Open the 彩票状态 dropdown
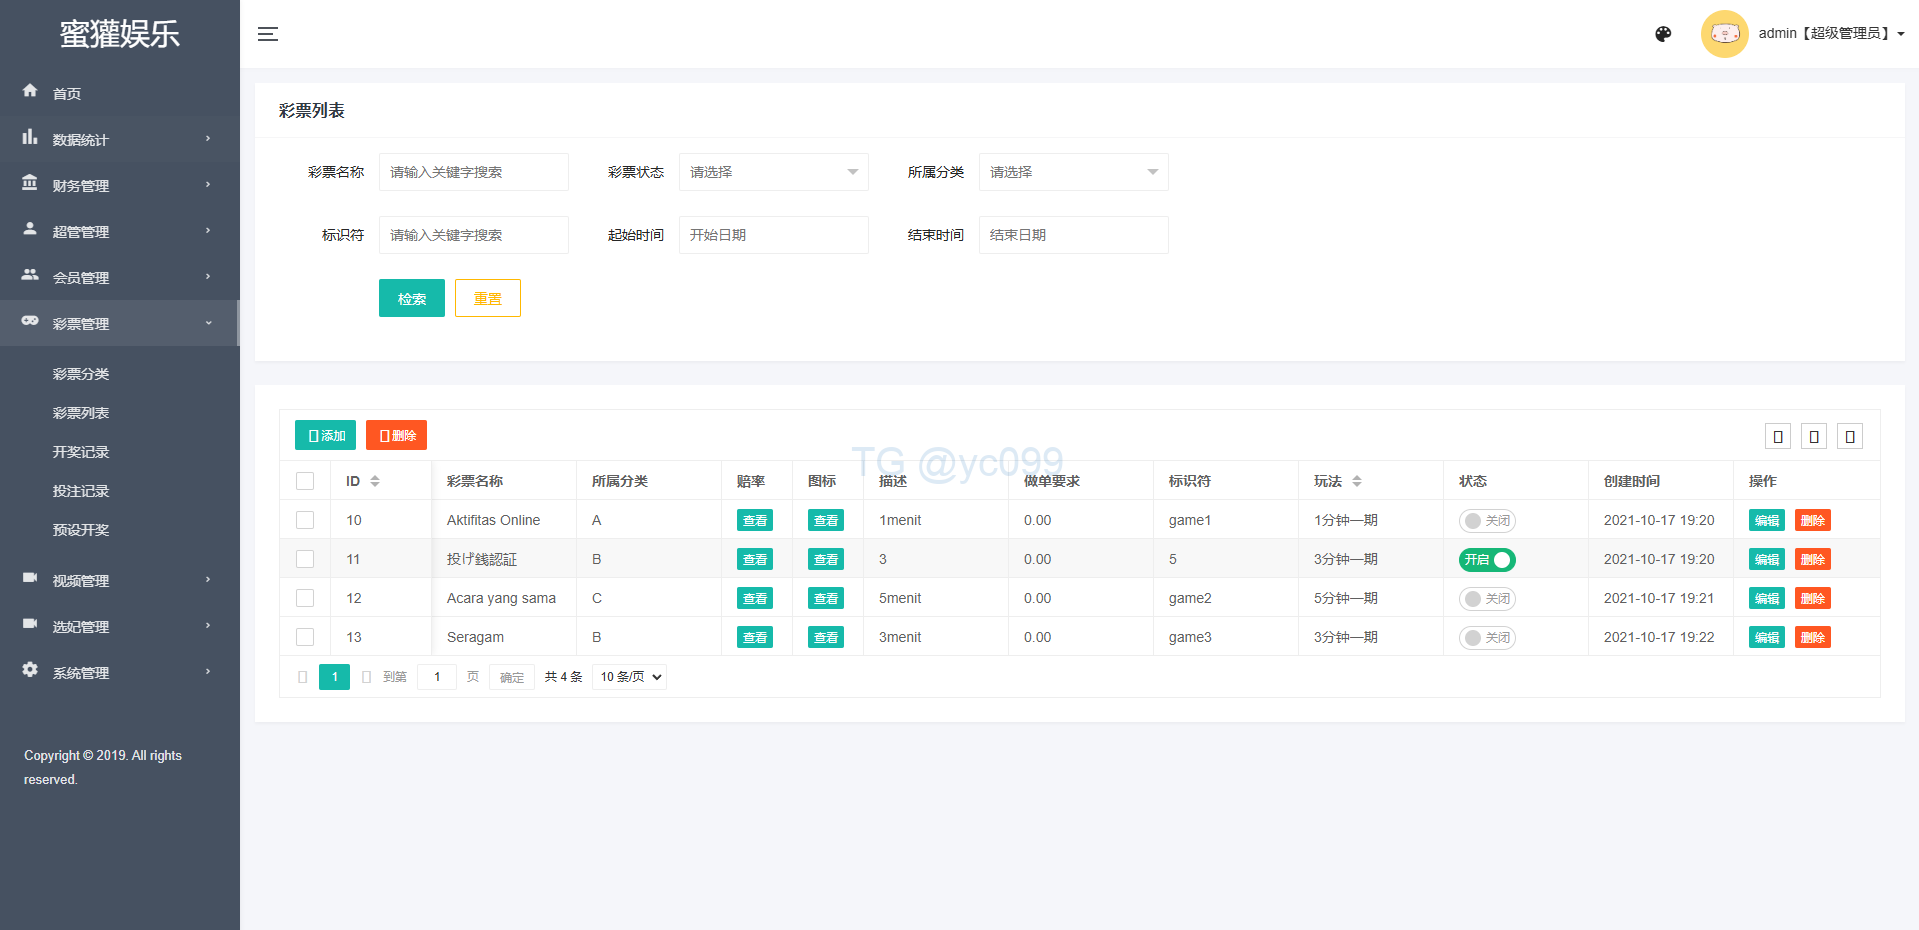Viewport: 1919px width, 930px height. pos(773,172)
